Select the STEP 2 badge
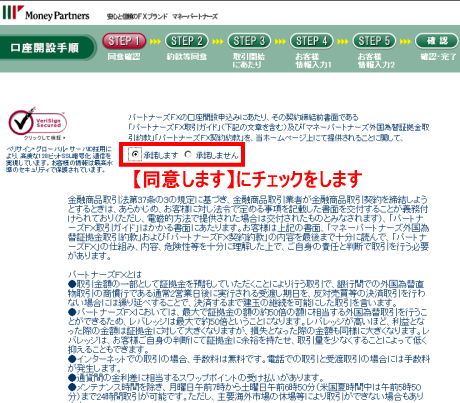The width and height of the screenshot is (460, 403). (x=187, y=41)
